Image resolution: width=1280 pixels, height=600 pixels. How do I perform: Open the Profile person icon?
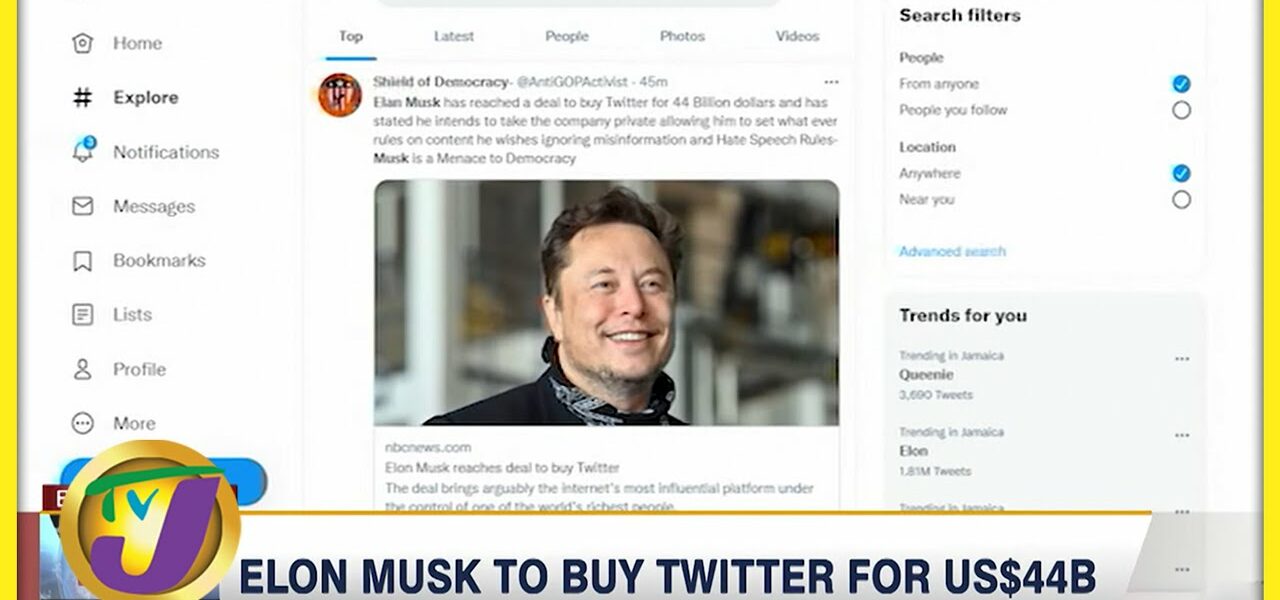tap(82, 369)
